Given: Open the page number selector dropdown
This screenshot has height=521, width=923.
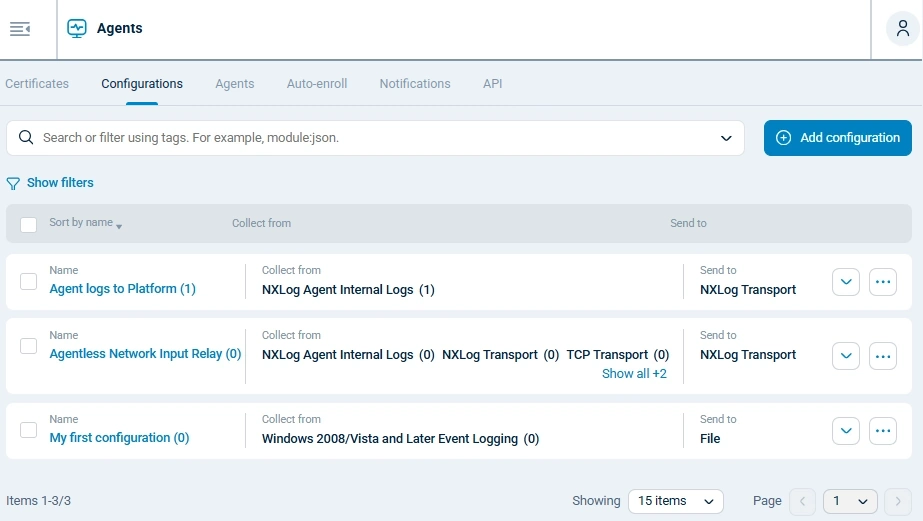Looking at the screenshot, I should [x=849, y=501].
